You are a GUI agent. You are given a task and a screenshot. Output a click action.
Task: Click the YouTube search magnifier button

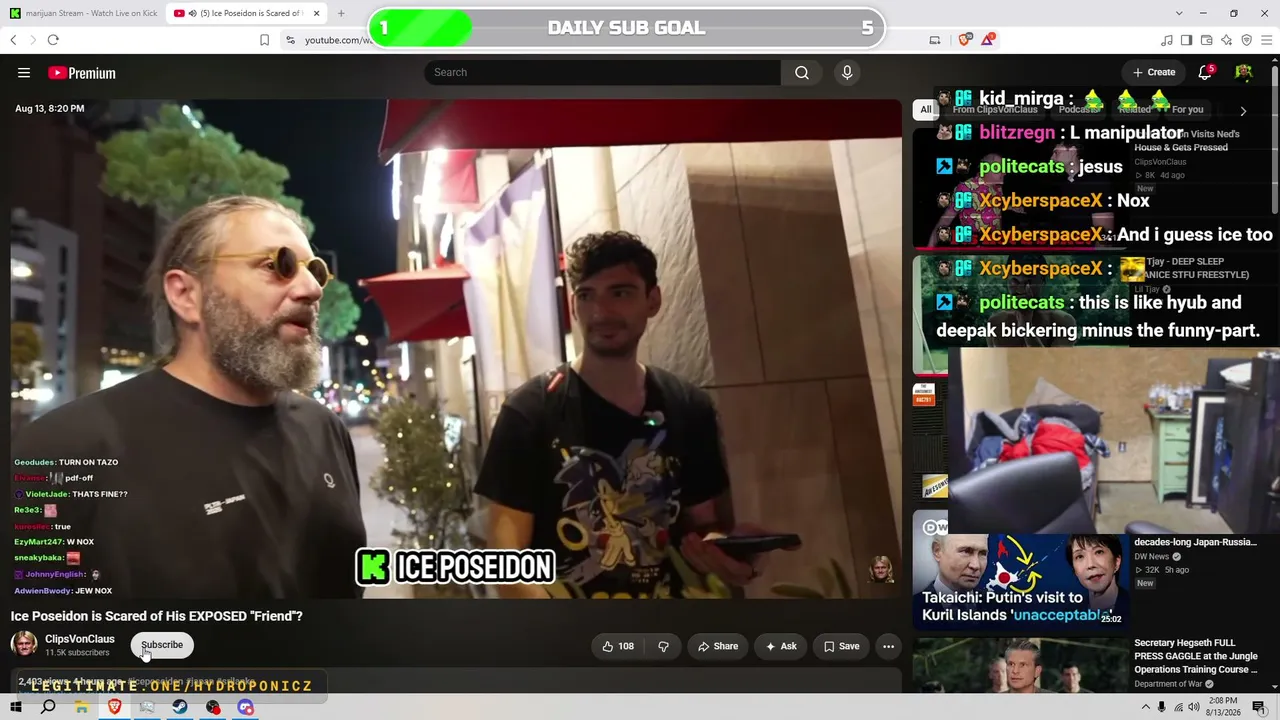tap(802, 72)
